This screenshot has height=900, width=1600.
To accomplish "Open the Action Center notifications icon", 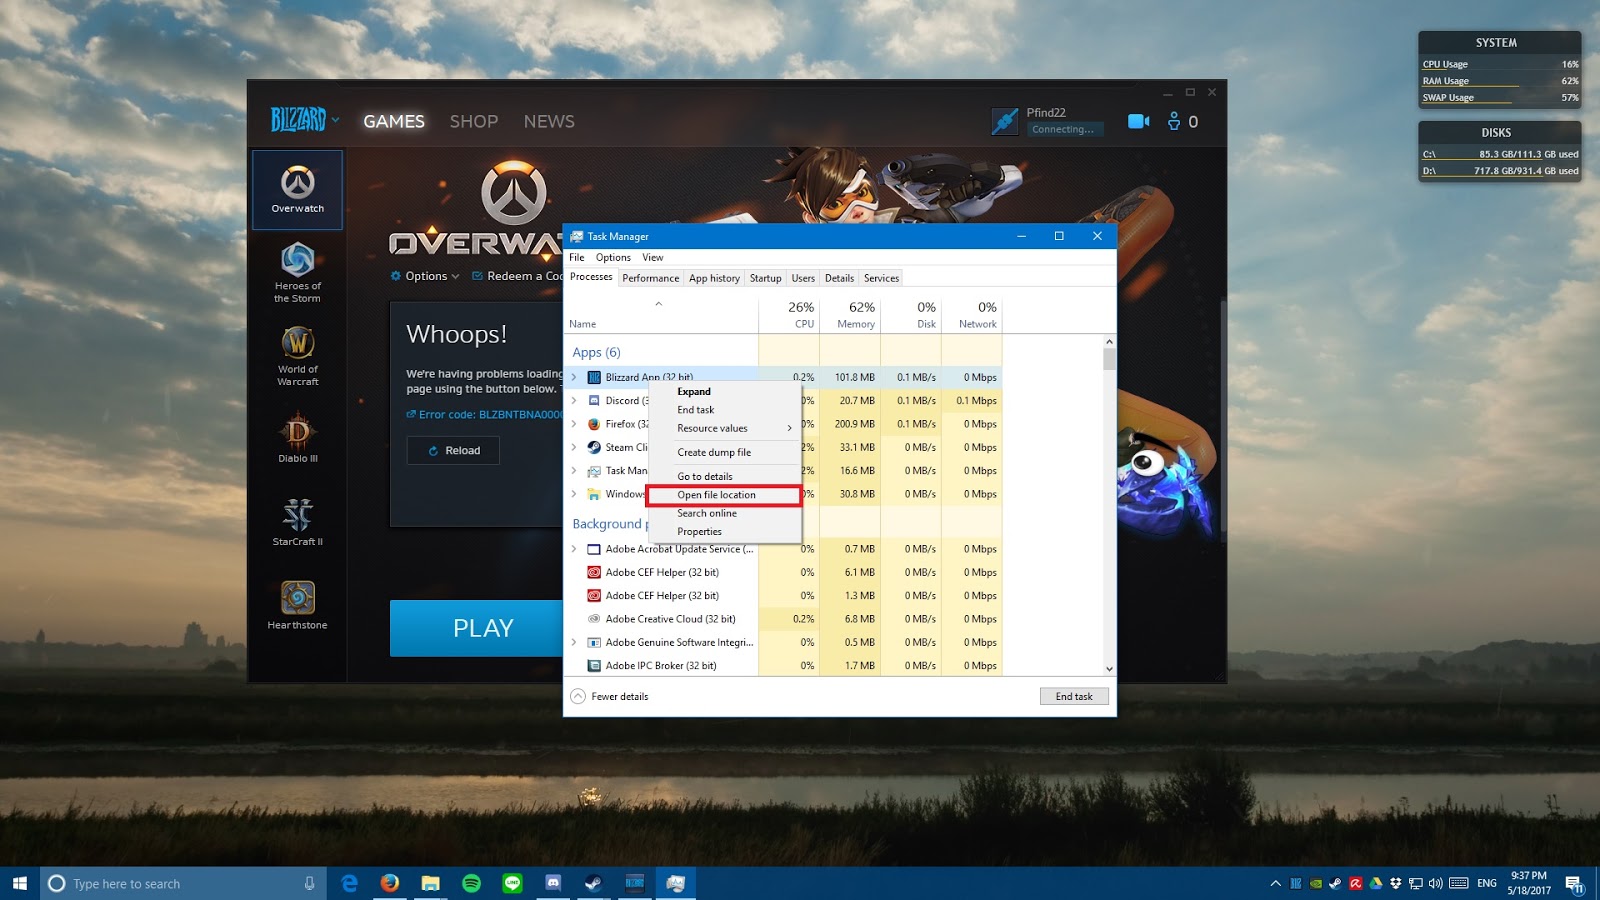I will tap(1574, 883).
